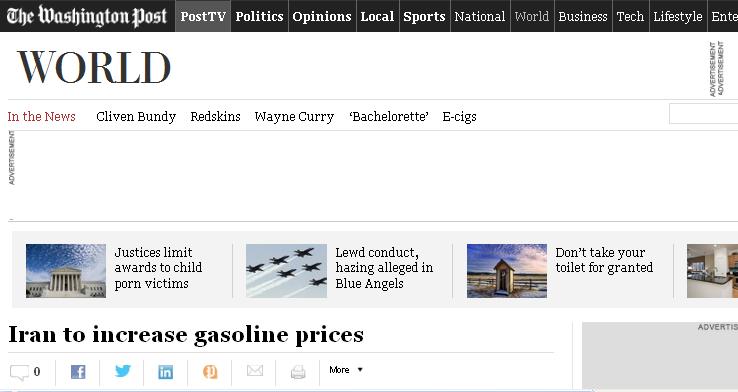The height and width of the screenshot is (392, 738).
Task: Click the large WORLD section heading
Action: [x=94, y=67]
